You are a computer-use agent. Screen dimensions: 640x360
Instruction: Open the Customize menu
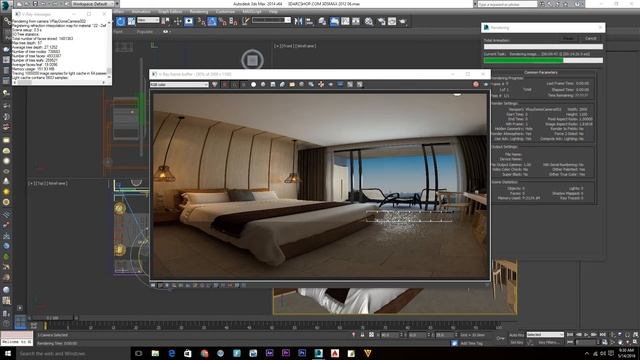[225, 12]
